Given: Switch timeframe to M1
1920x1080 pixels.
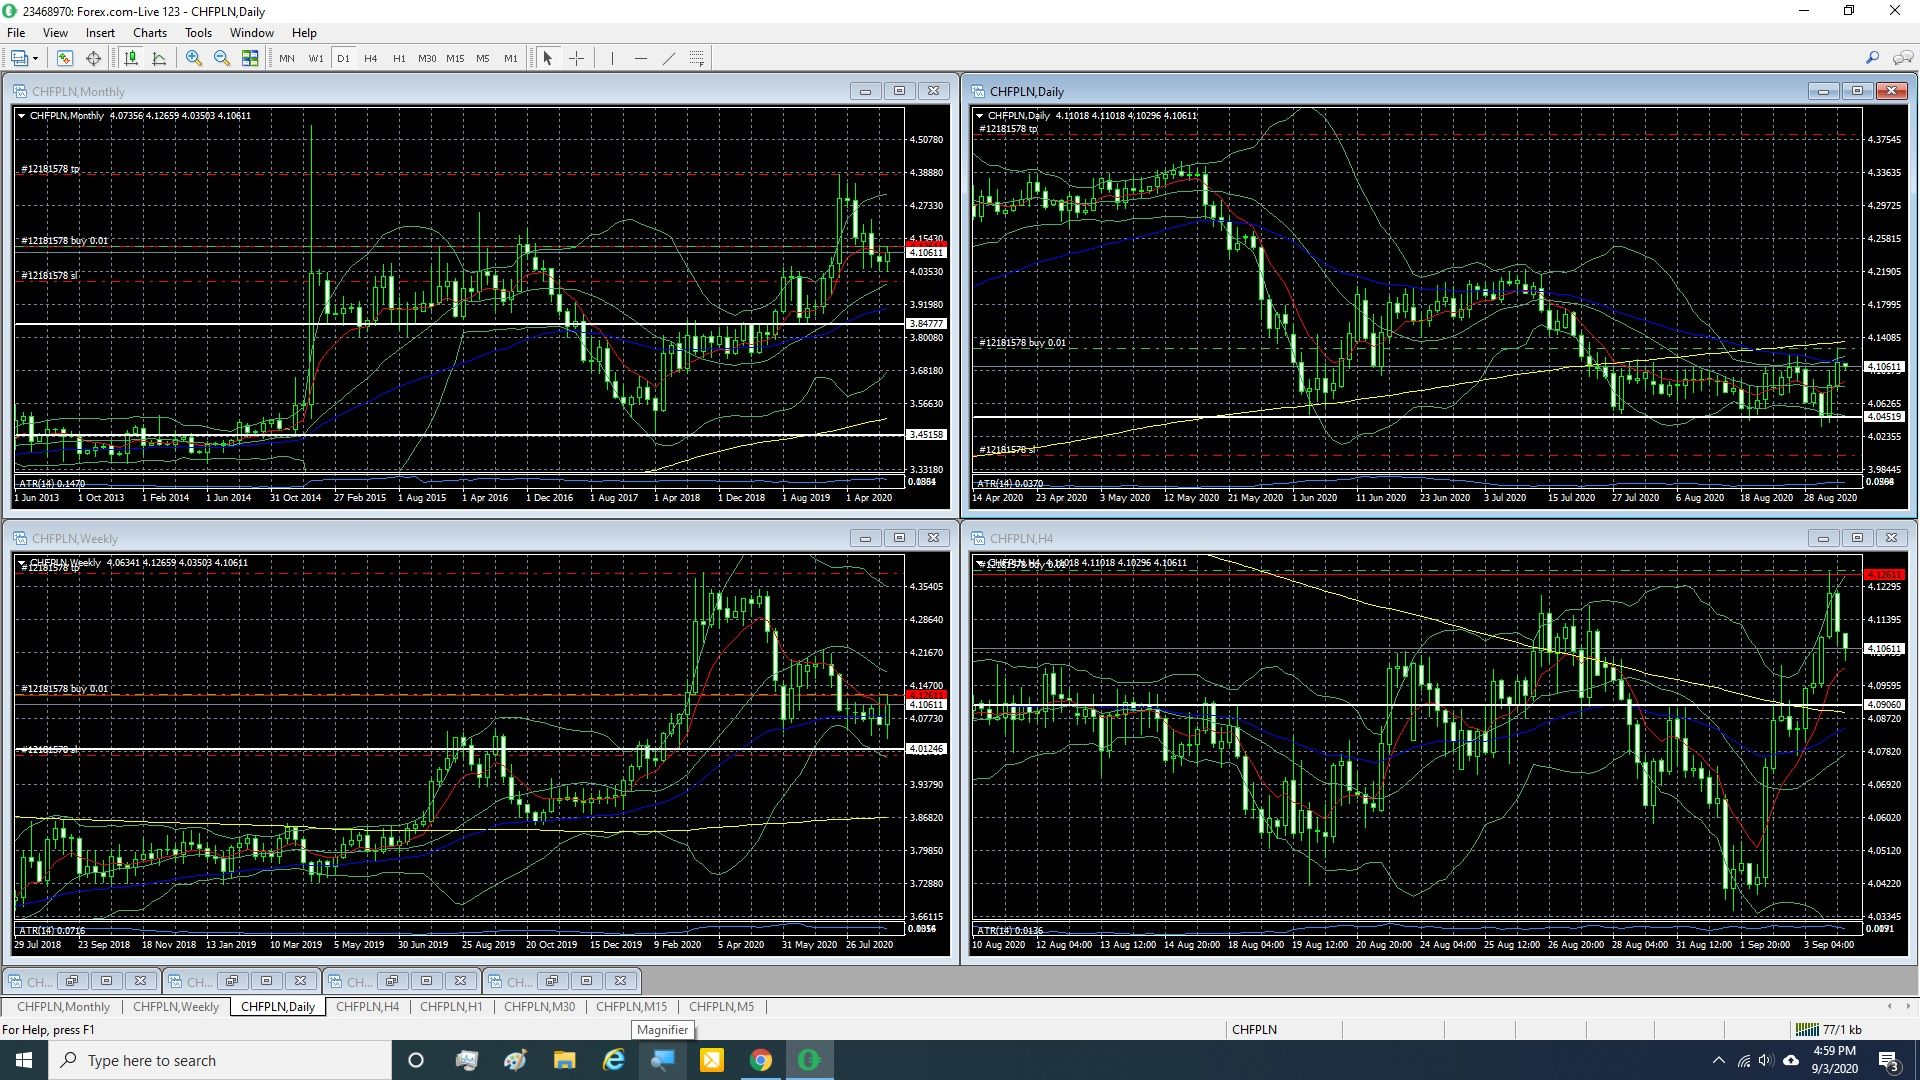Looking at the screenshot, I should 511,58.
